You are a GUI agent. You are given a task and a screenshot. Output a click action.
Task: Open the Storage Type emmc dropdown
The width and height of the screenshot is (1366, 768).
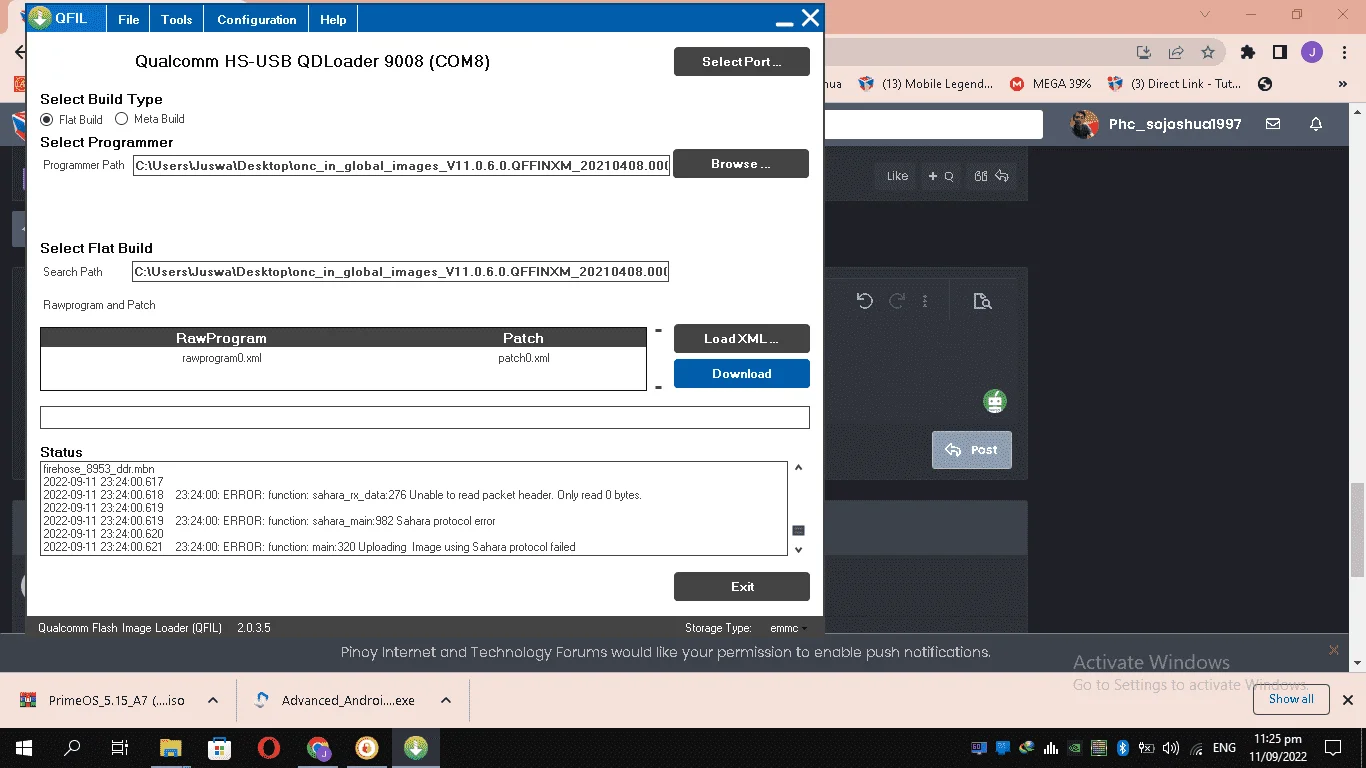click(788, 628)
